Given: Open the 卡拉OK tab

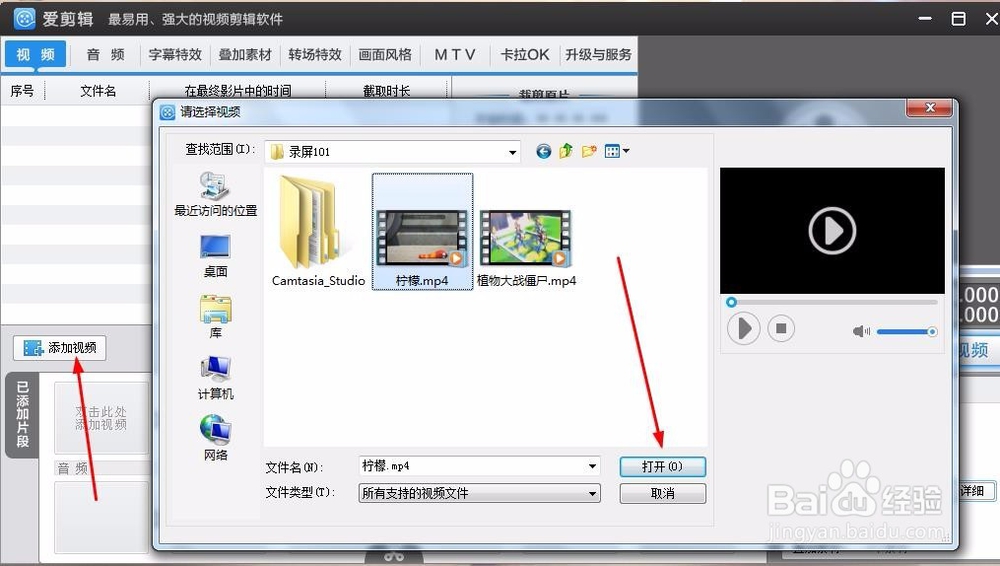Looking at the screenshot, I should [525, 55].
